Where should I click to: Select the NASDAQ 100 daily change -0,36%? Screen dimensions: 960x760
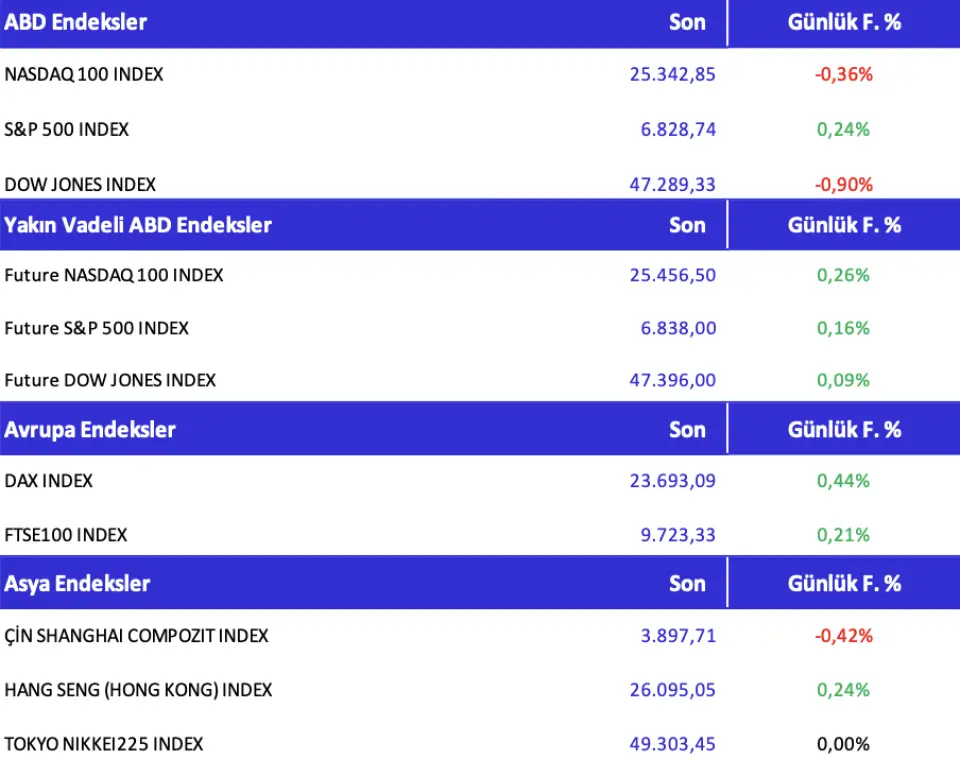tap(843, 74)
